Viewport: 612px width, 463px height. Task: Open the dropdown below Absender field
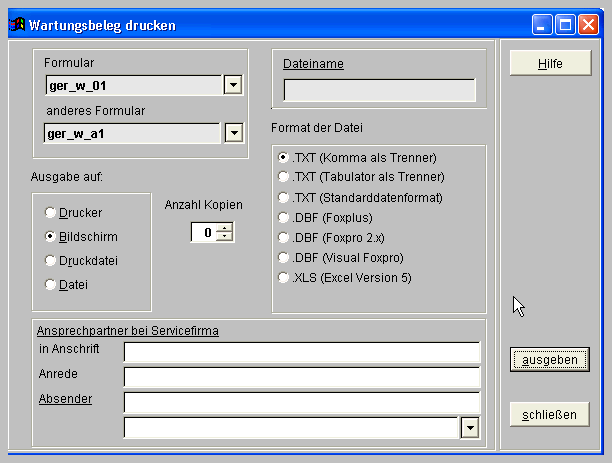[470, 428]
